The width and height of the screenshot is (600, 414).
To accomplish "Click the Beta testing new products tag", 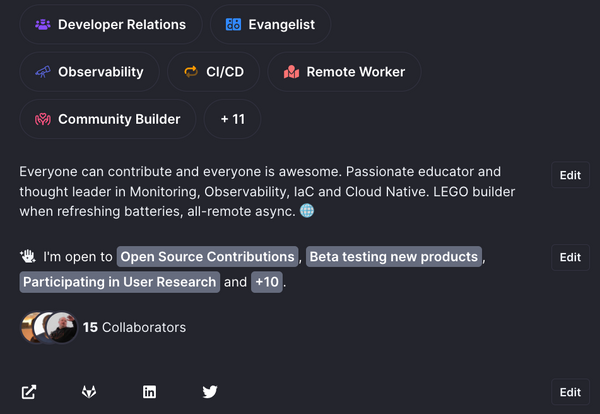I will [394, 256].
